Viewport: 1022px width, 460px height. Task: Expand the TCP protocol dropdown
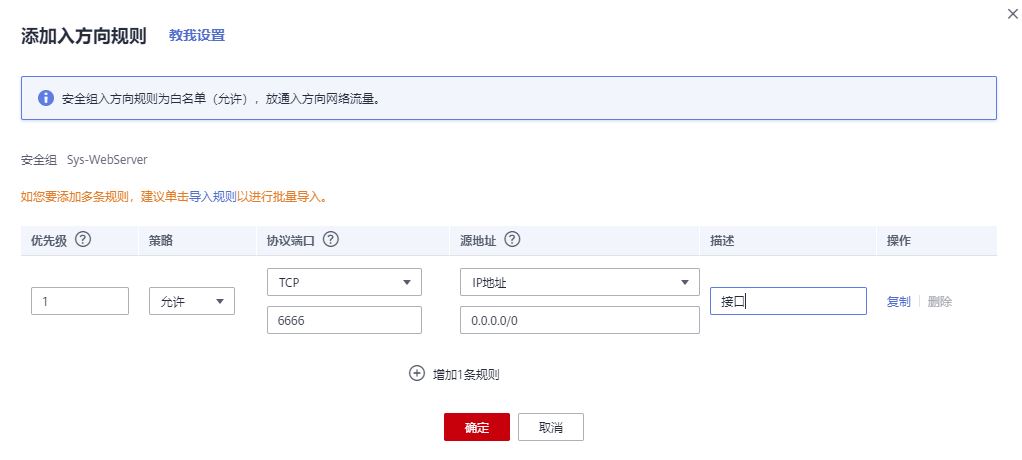[344, 282]
